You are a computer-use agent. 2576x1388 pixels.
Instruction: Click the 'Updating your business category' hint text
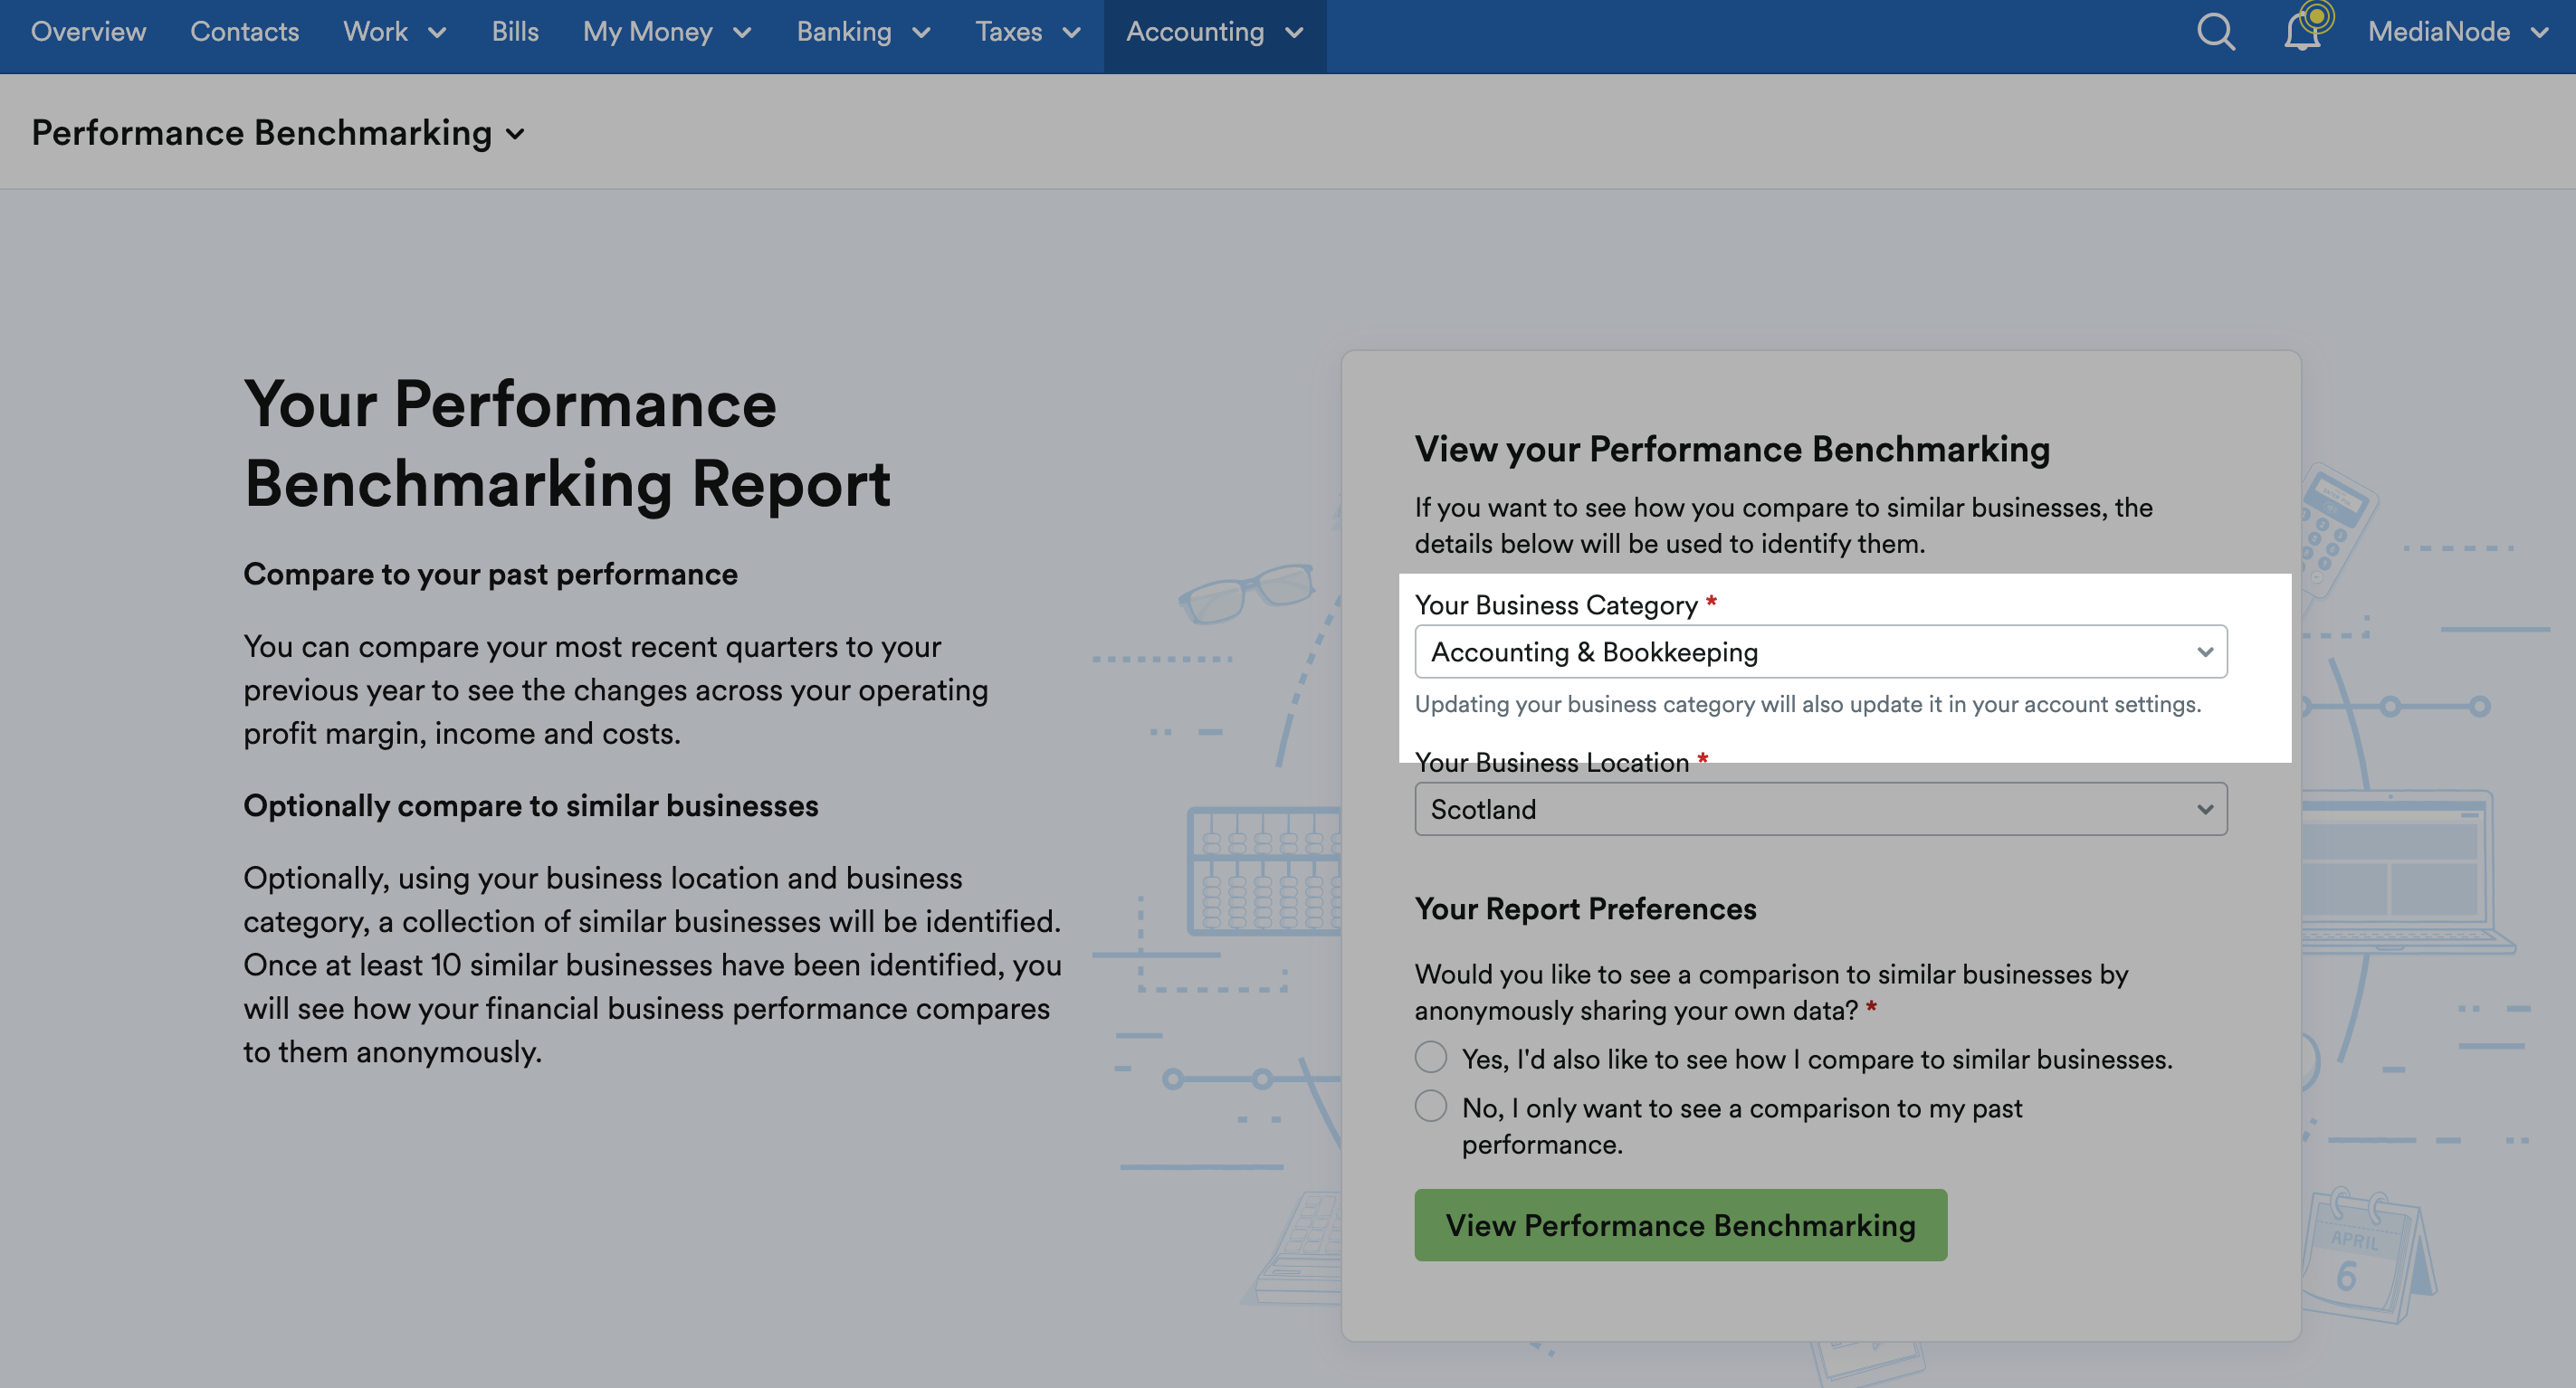[1807, 704]
